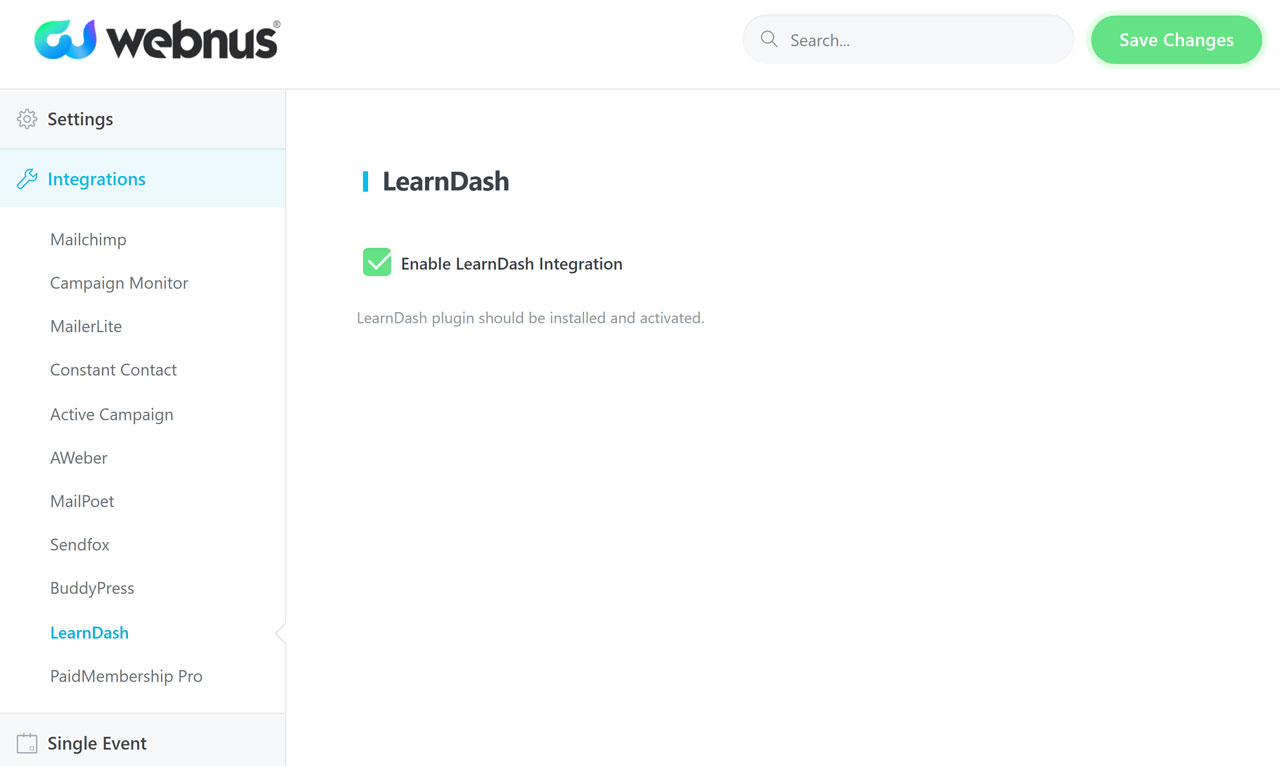Open the Settings section
The image size is (1280, 766).
pos(142,119)
